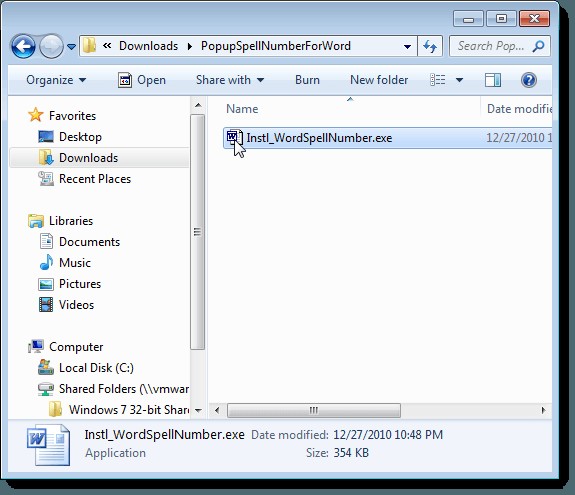Click the Date modified value 12/27/2010 10:48 PM
The image size is (575, 495).
[x=388, y=435]
